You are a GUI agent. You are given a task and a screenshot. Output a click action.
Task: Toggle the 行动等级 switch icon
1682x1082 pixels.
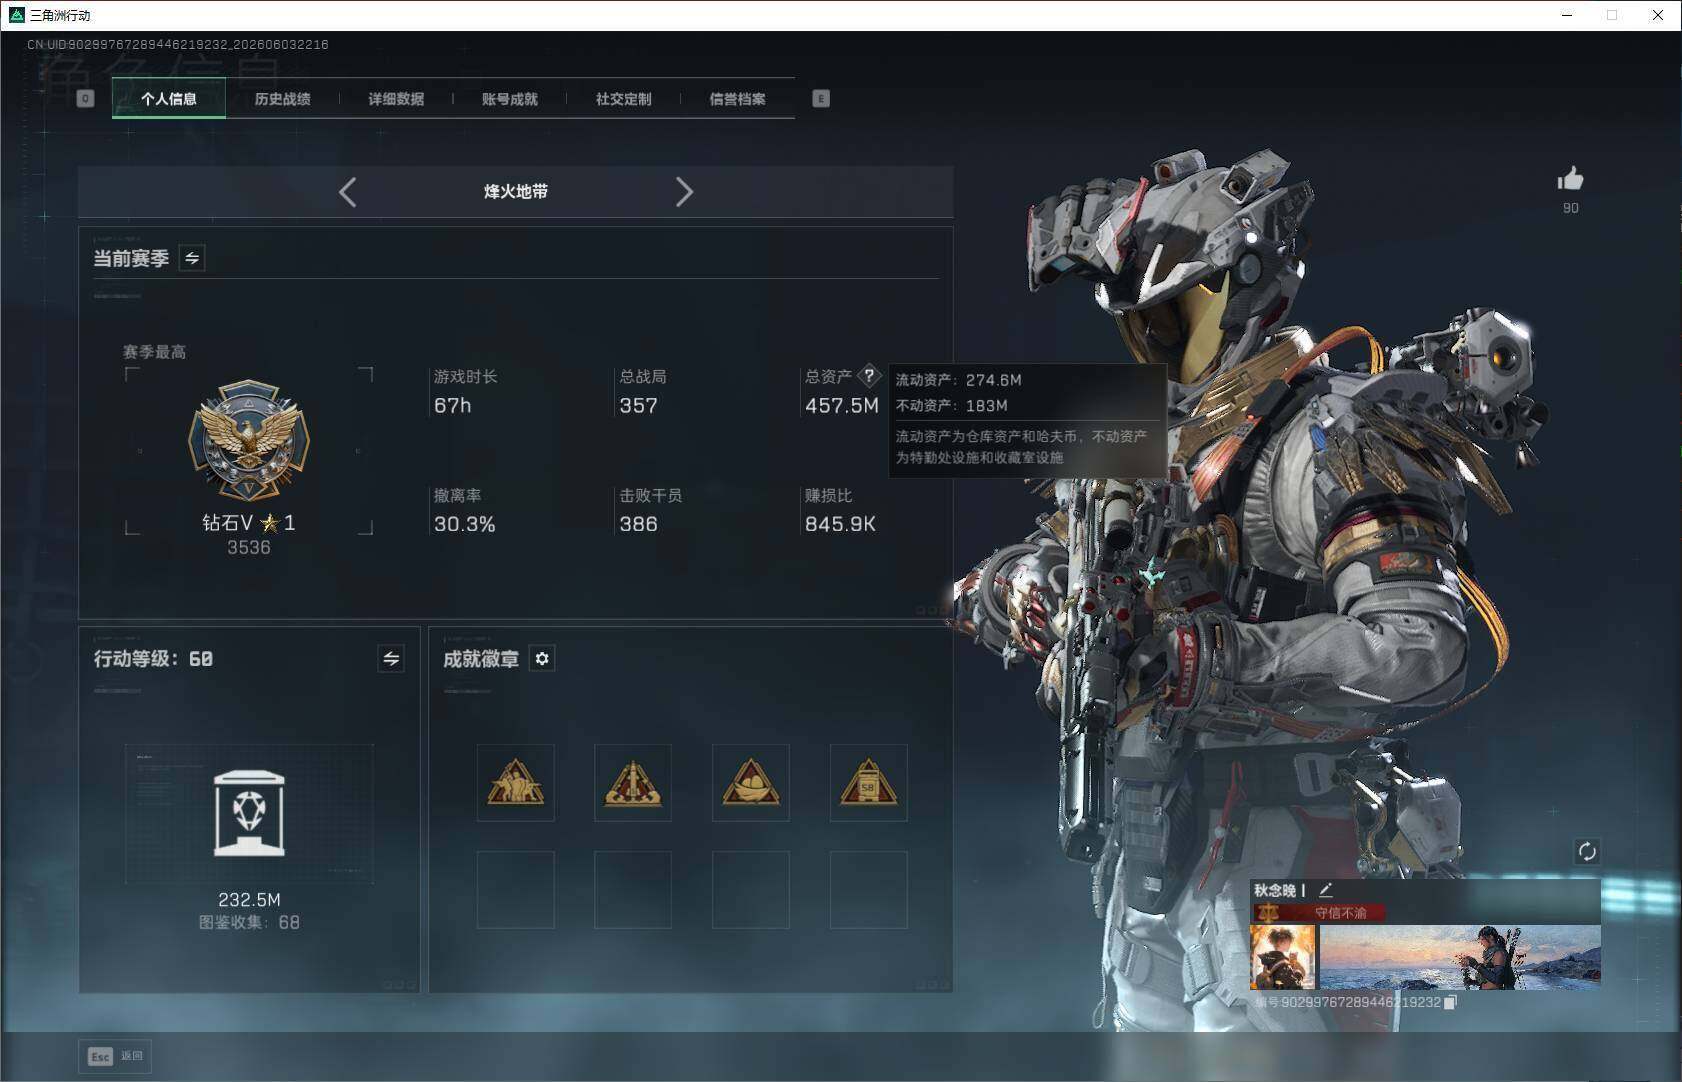click(391, 658)
